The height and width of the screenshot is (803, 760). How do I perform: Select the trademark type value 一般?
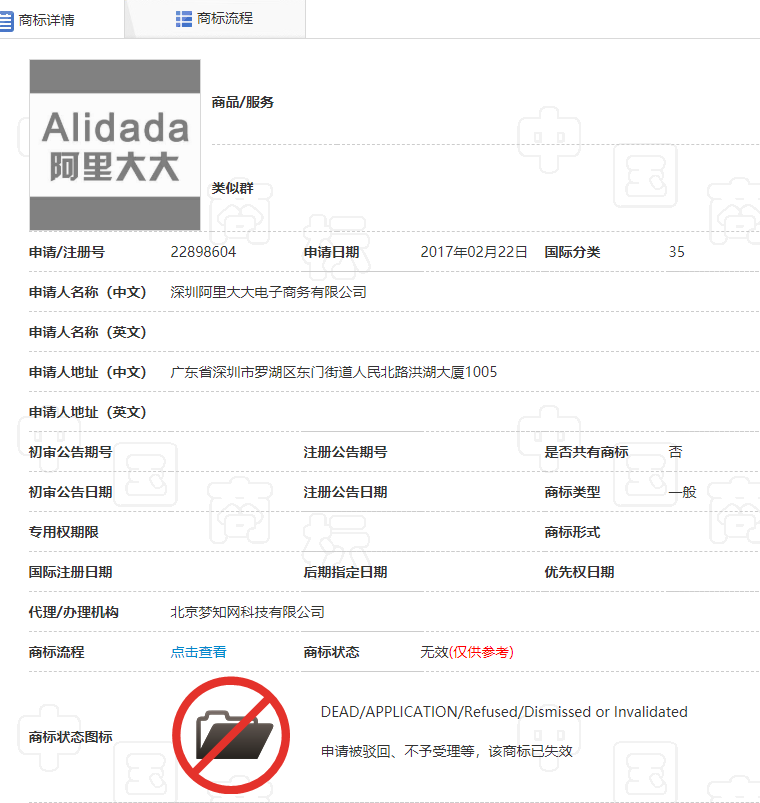(x=682, y=492)
